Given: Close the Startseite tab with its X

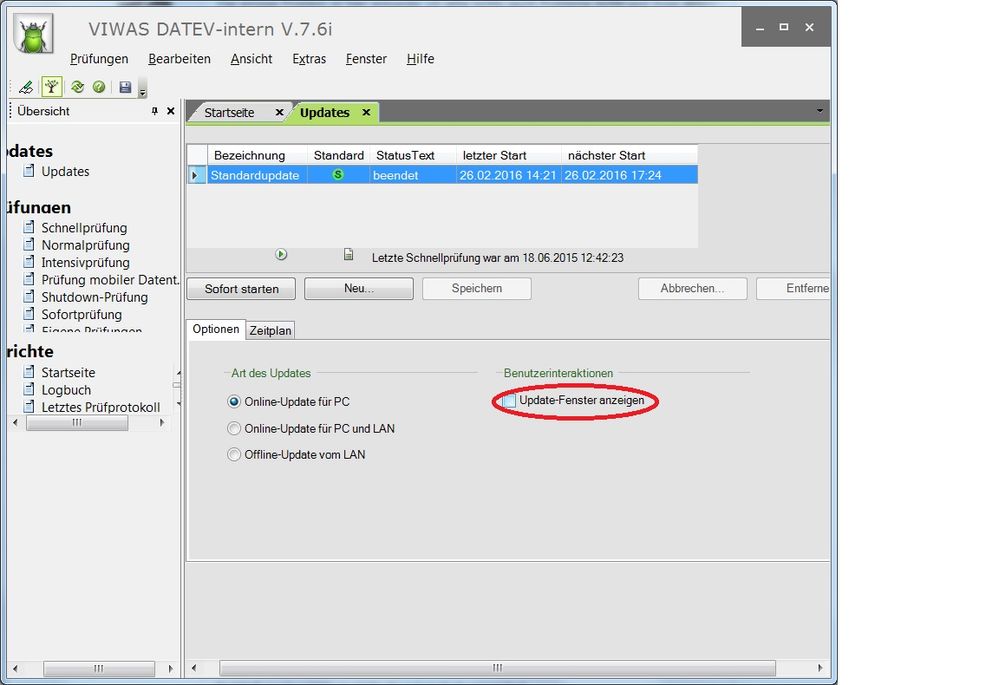Looking at the screenshot, I should tap(279, 112).
